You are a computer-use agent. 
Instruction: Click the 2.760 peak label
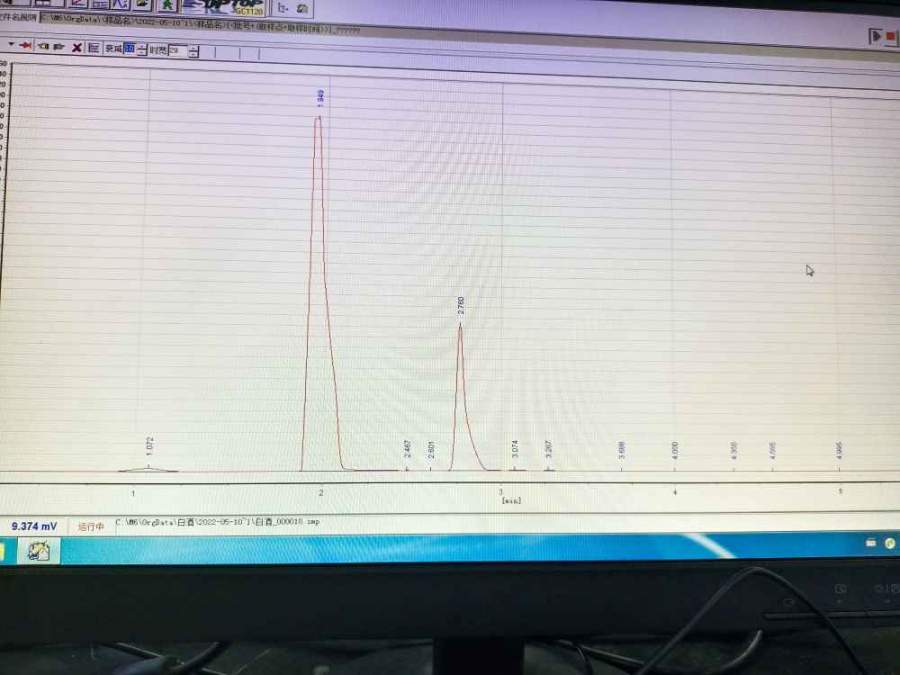[x=460, y=305]
